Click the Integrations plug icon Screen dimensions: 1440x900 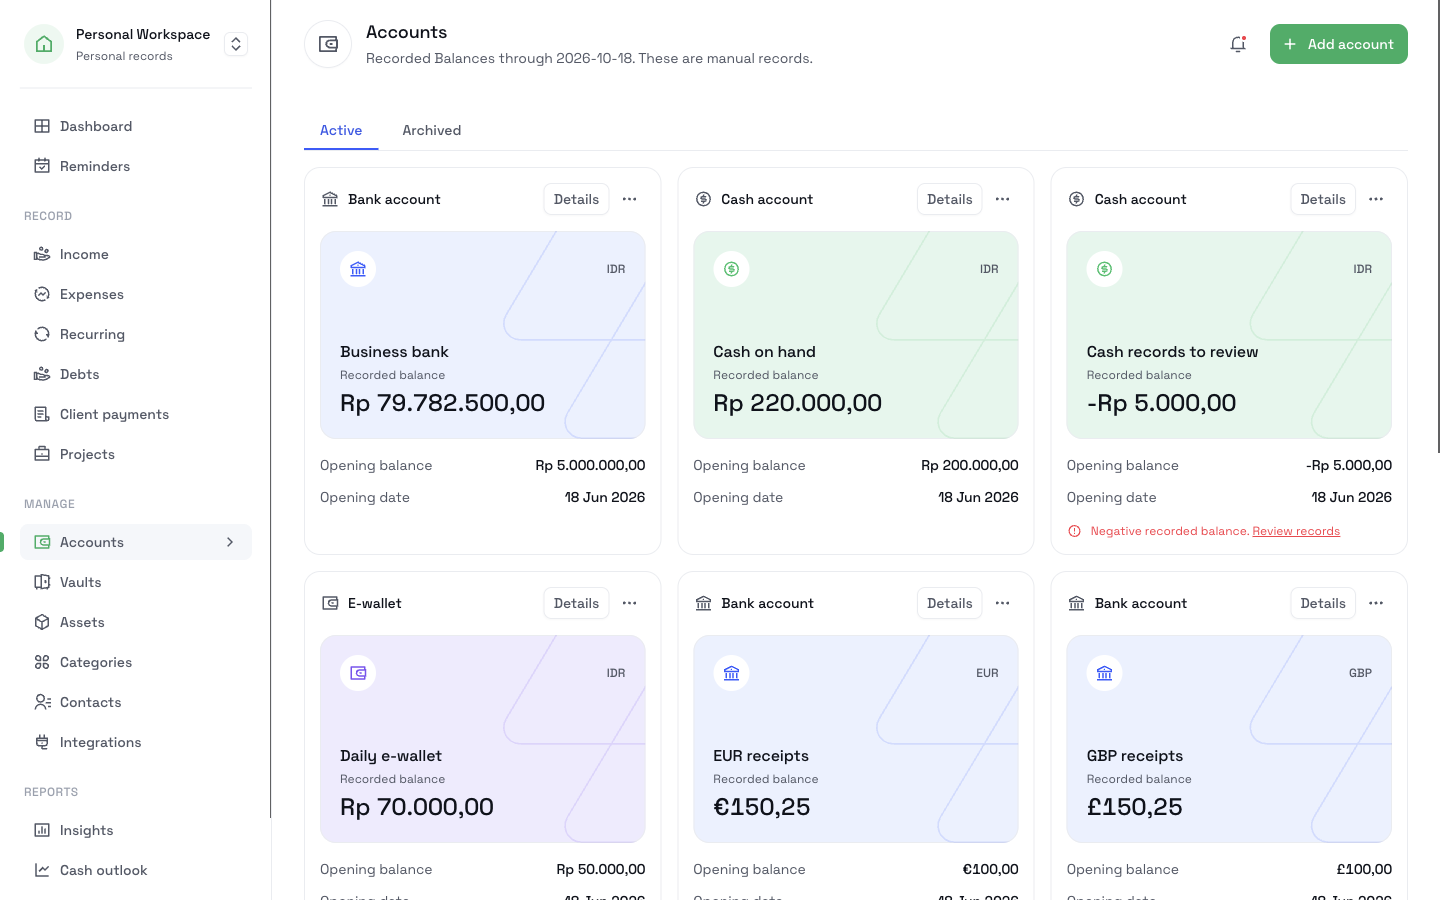pos(42,742)
